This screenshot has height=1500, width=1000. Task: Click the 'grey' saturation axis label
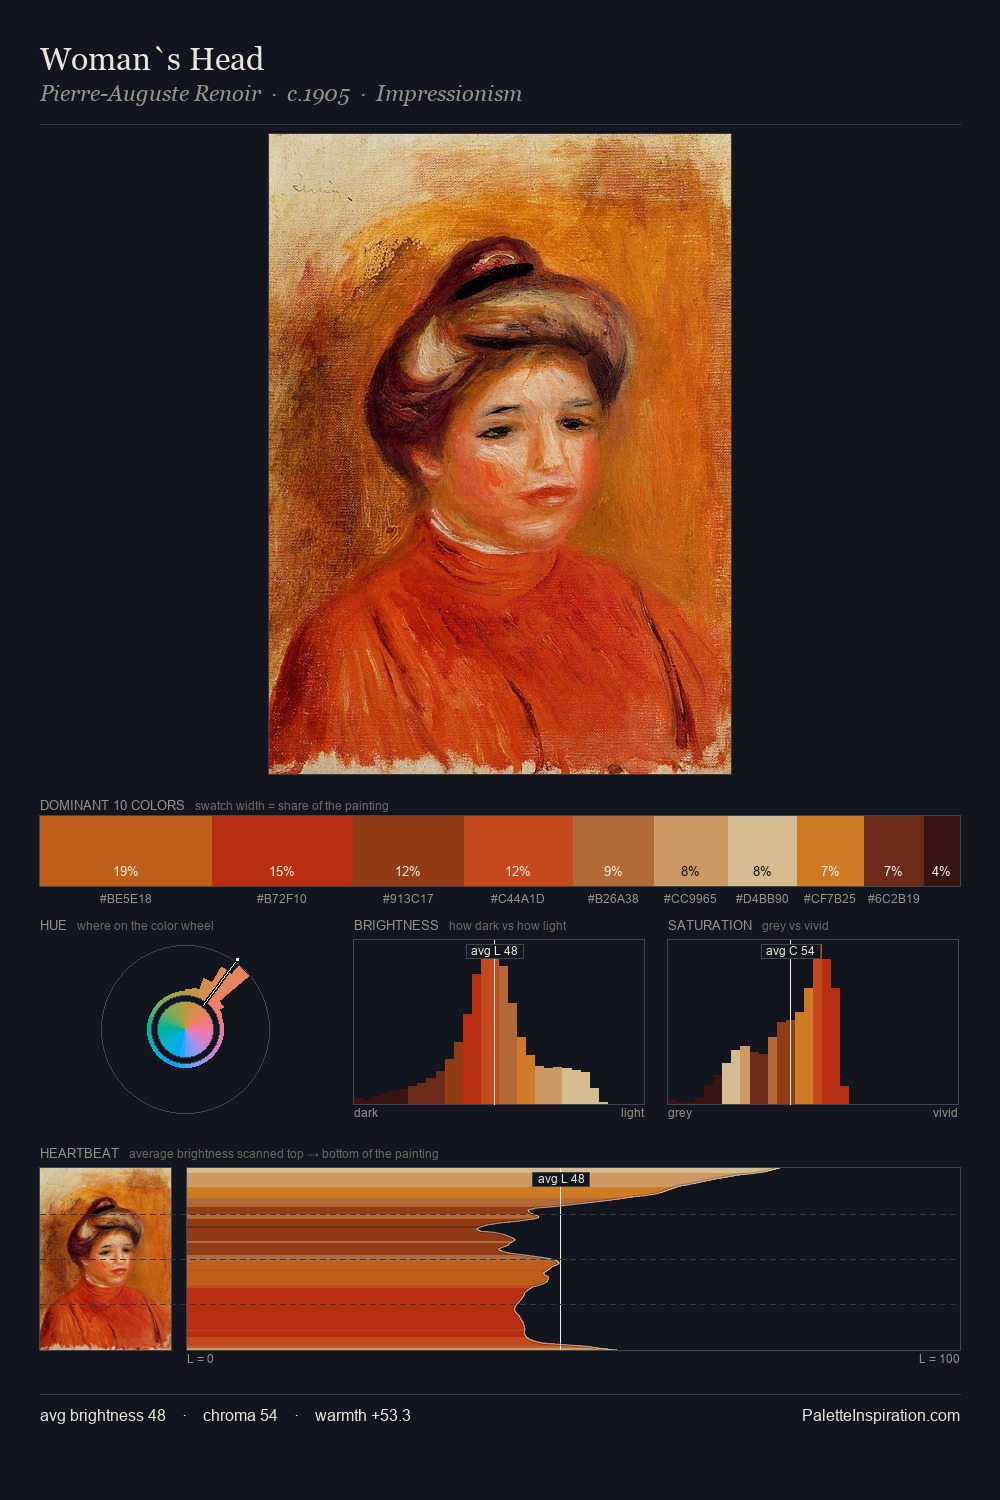coord(680,1113)
